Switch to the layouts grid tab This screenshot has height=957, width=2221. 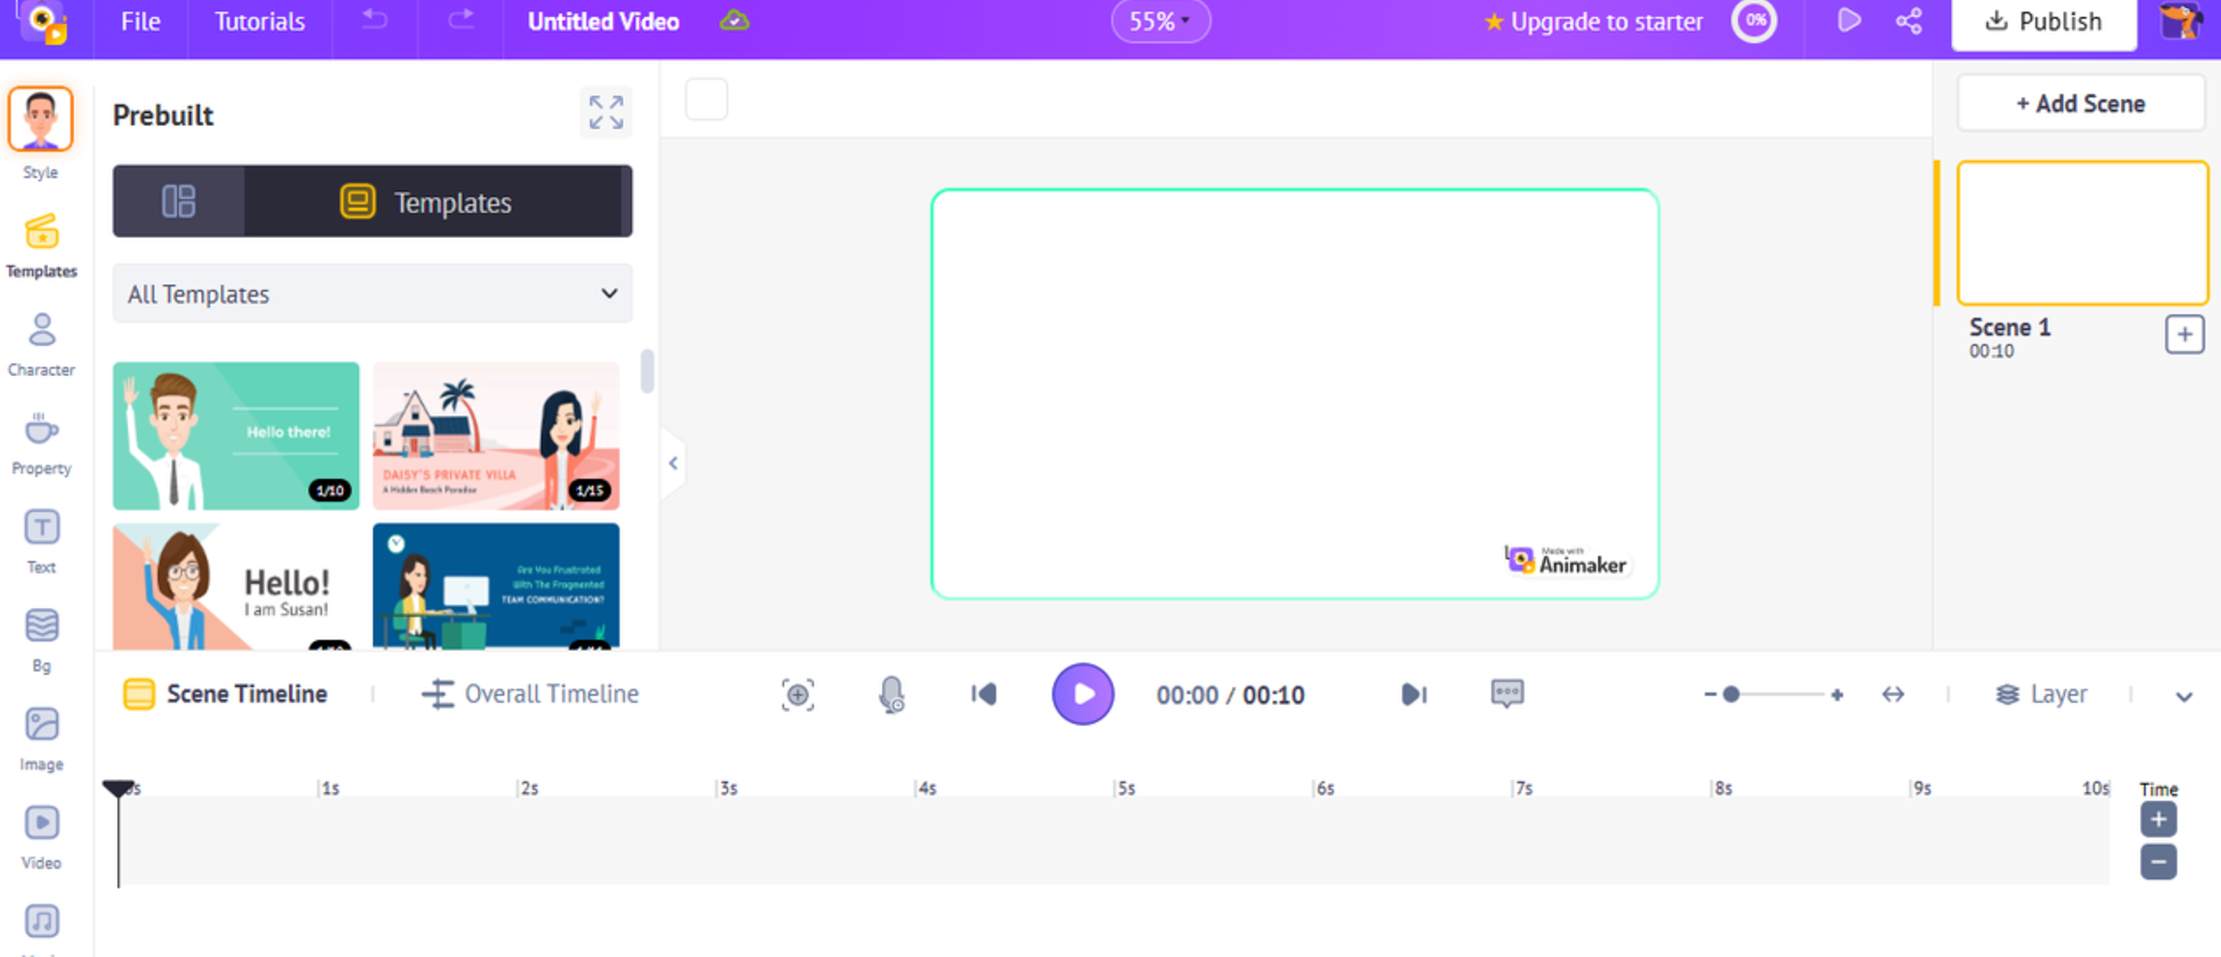179,201
